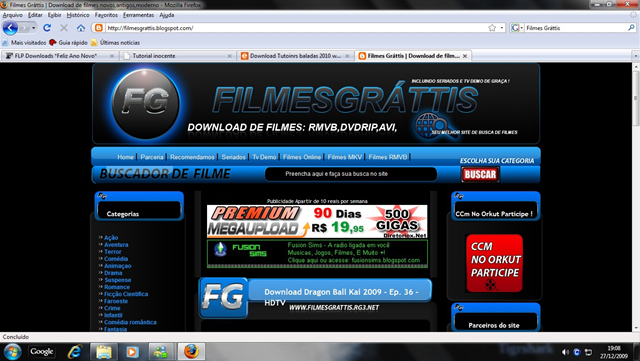The width and height of the screenshot is (640, 361).
Task: Open the Ajuda menu
Action: 167,15
